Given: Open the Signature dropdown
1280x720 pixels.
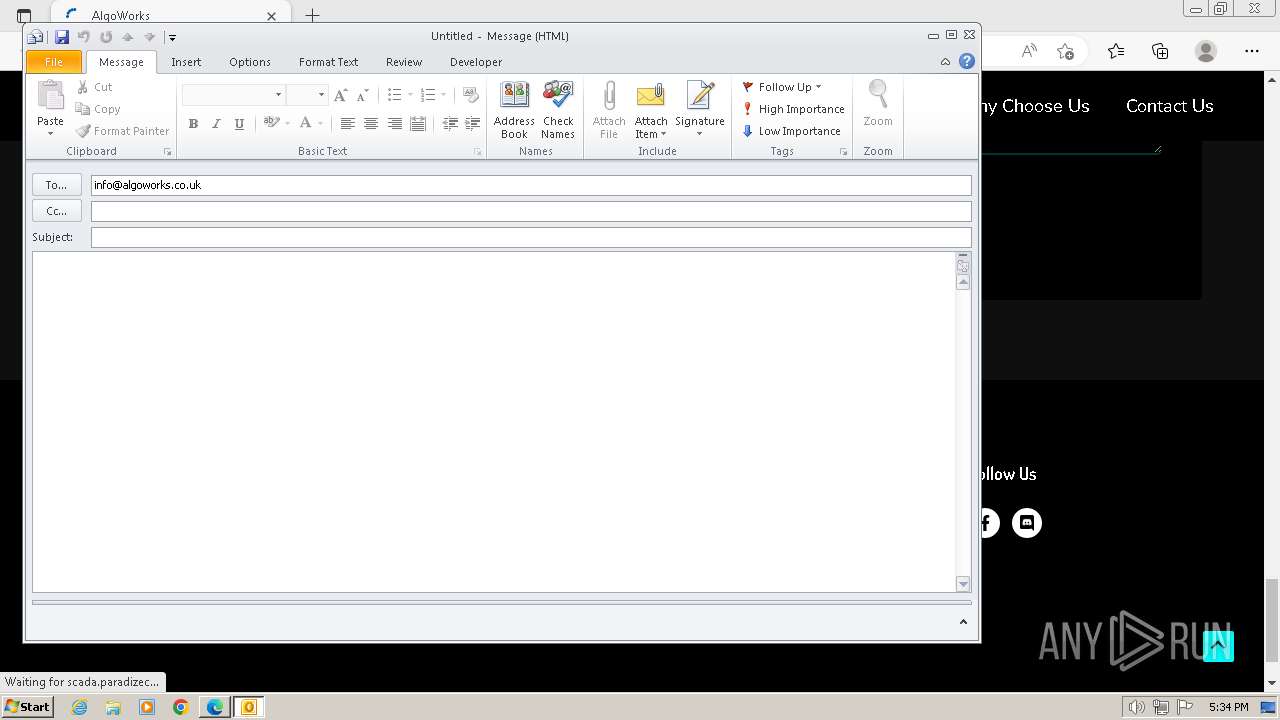Looking at the screenshot, I should pyautogui.click(x=700, y=110).
